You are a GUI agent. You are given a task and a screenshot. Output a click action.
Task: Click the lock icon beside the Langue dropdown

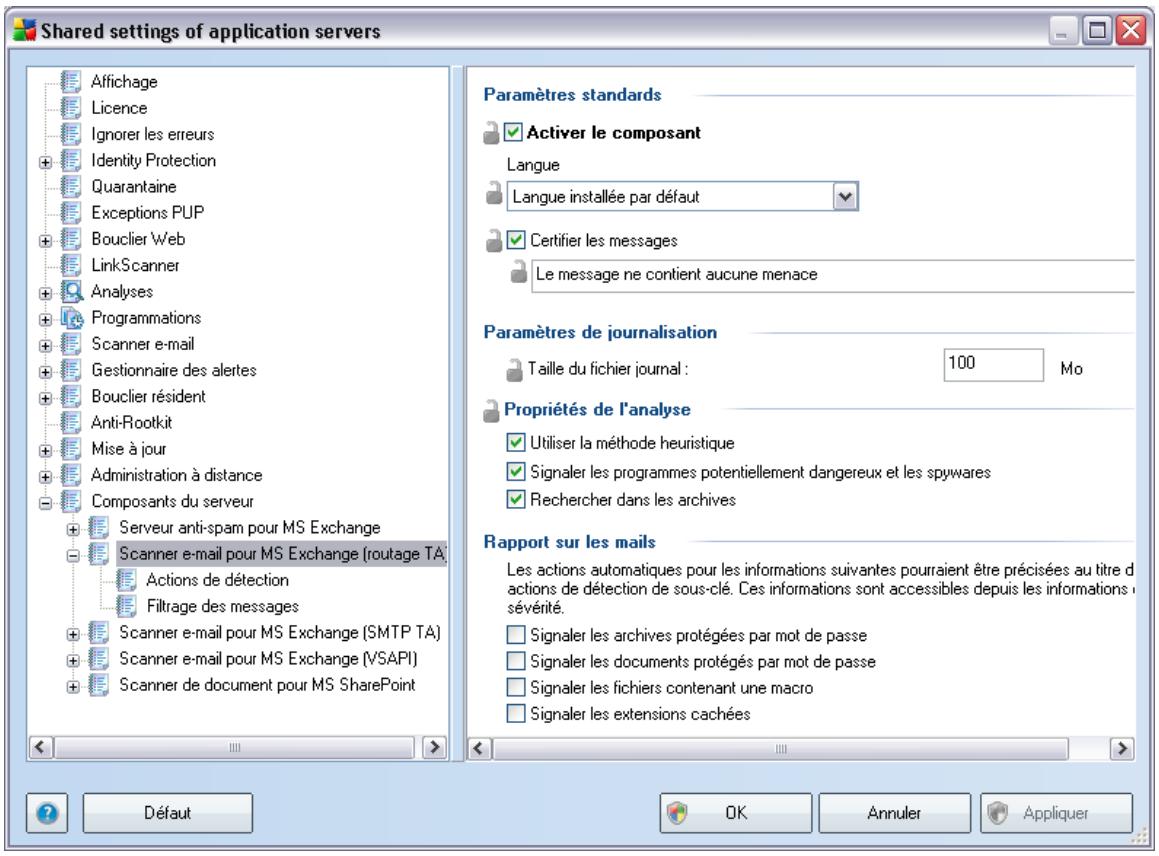pos(494,194)
